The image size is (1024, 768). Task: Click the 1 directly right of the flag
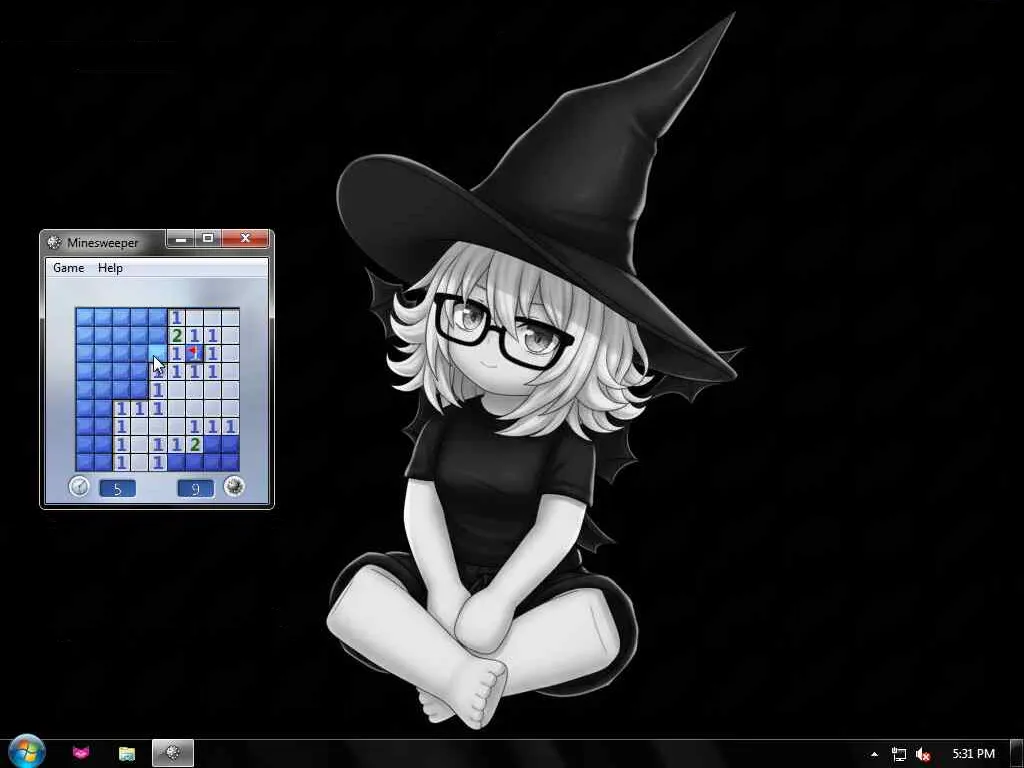(212, 353)
